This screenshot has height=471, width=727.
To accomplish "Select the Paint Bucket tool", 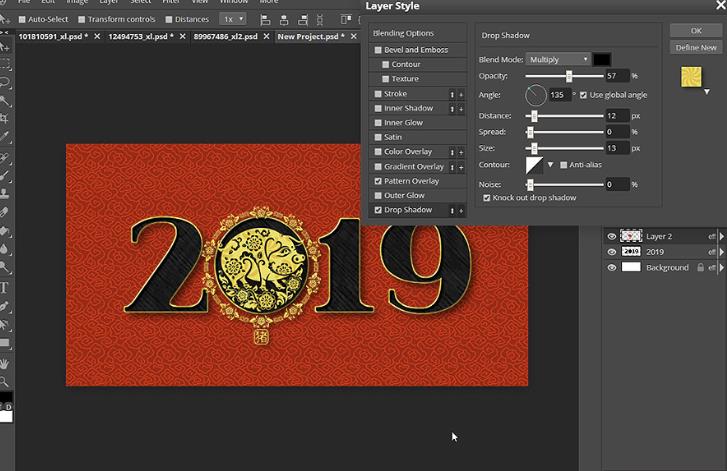I will pyautogui.click(x=4, y=230).
